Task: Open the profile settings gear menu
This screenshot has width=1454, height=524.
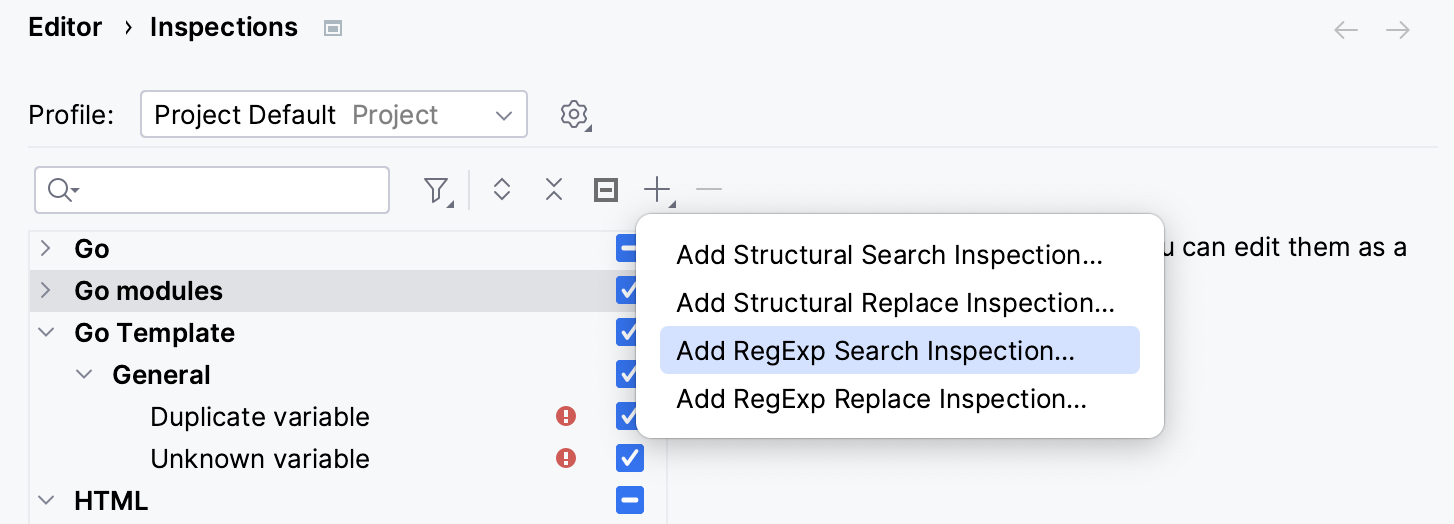Action: tap(574, 115)
